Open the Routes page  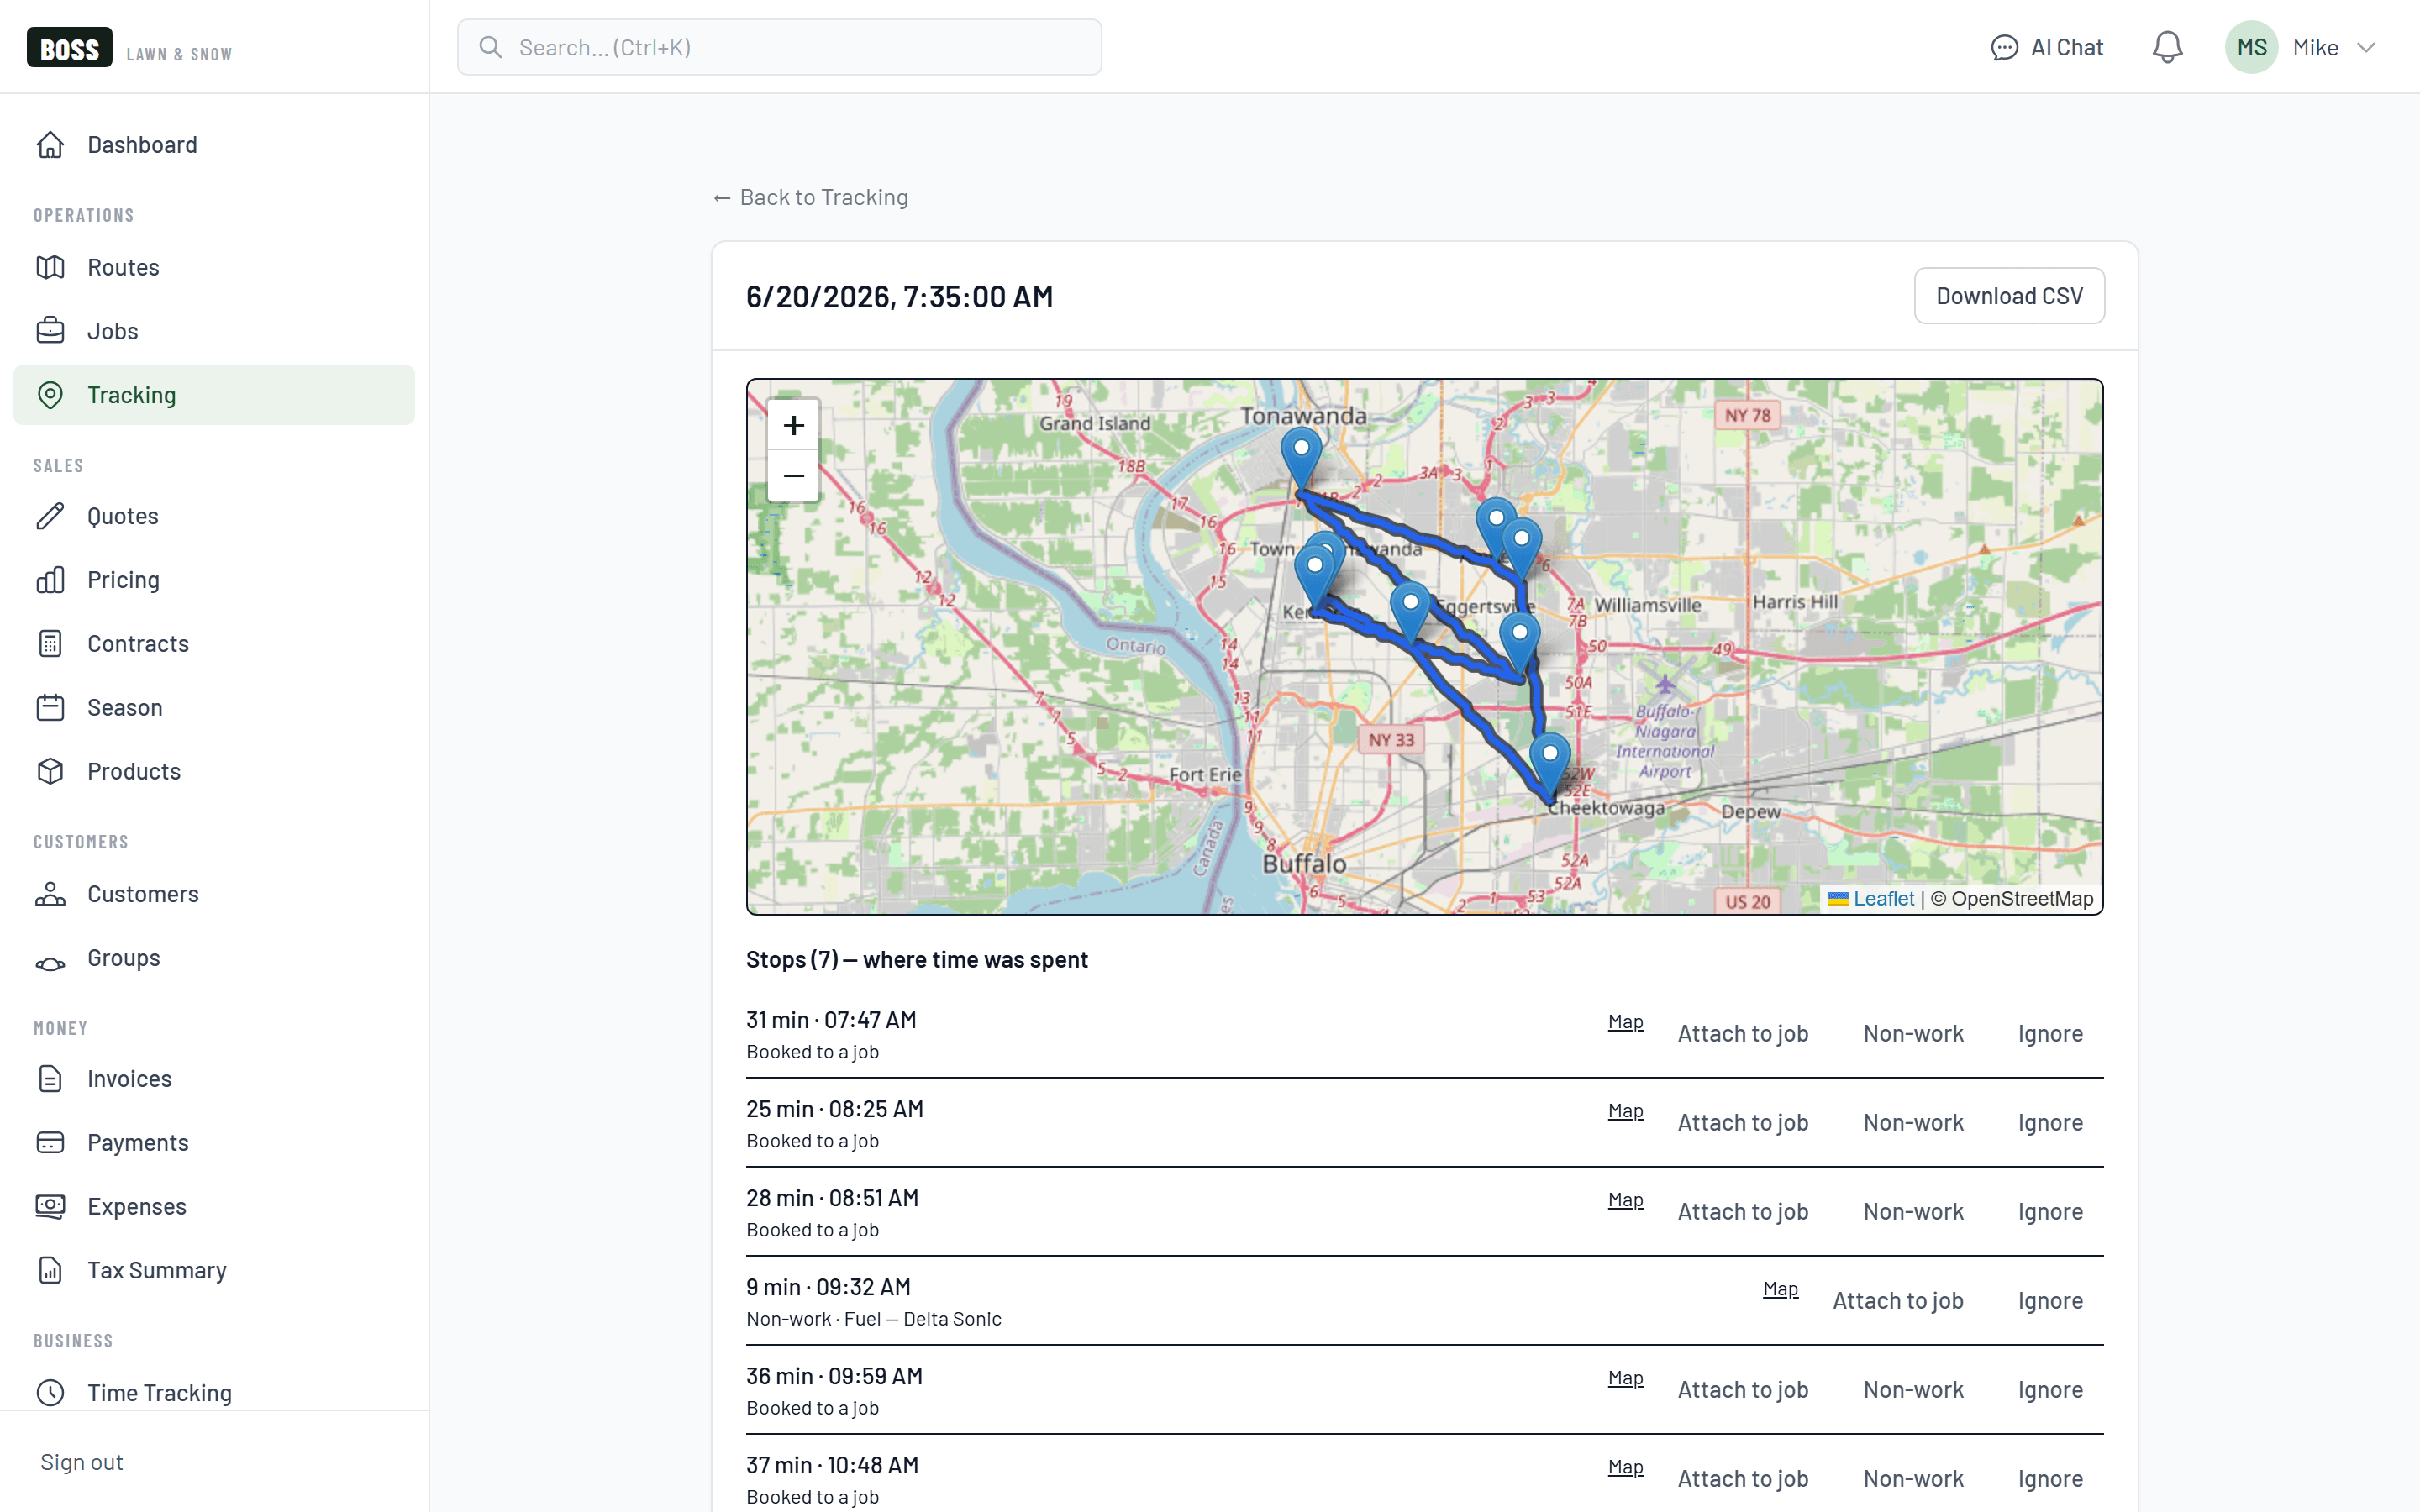tap(214, 267)
